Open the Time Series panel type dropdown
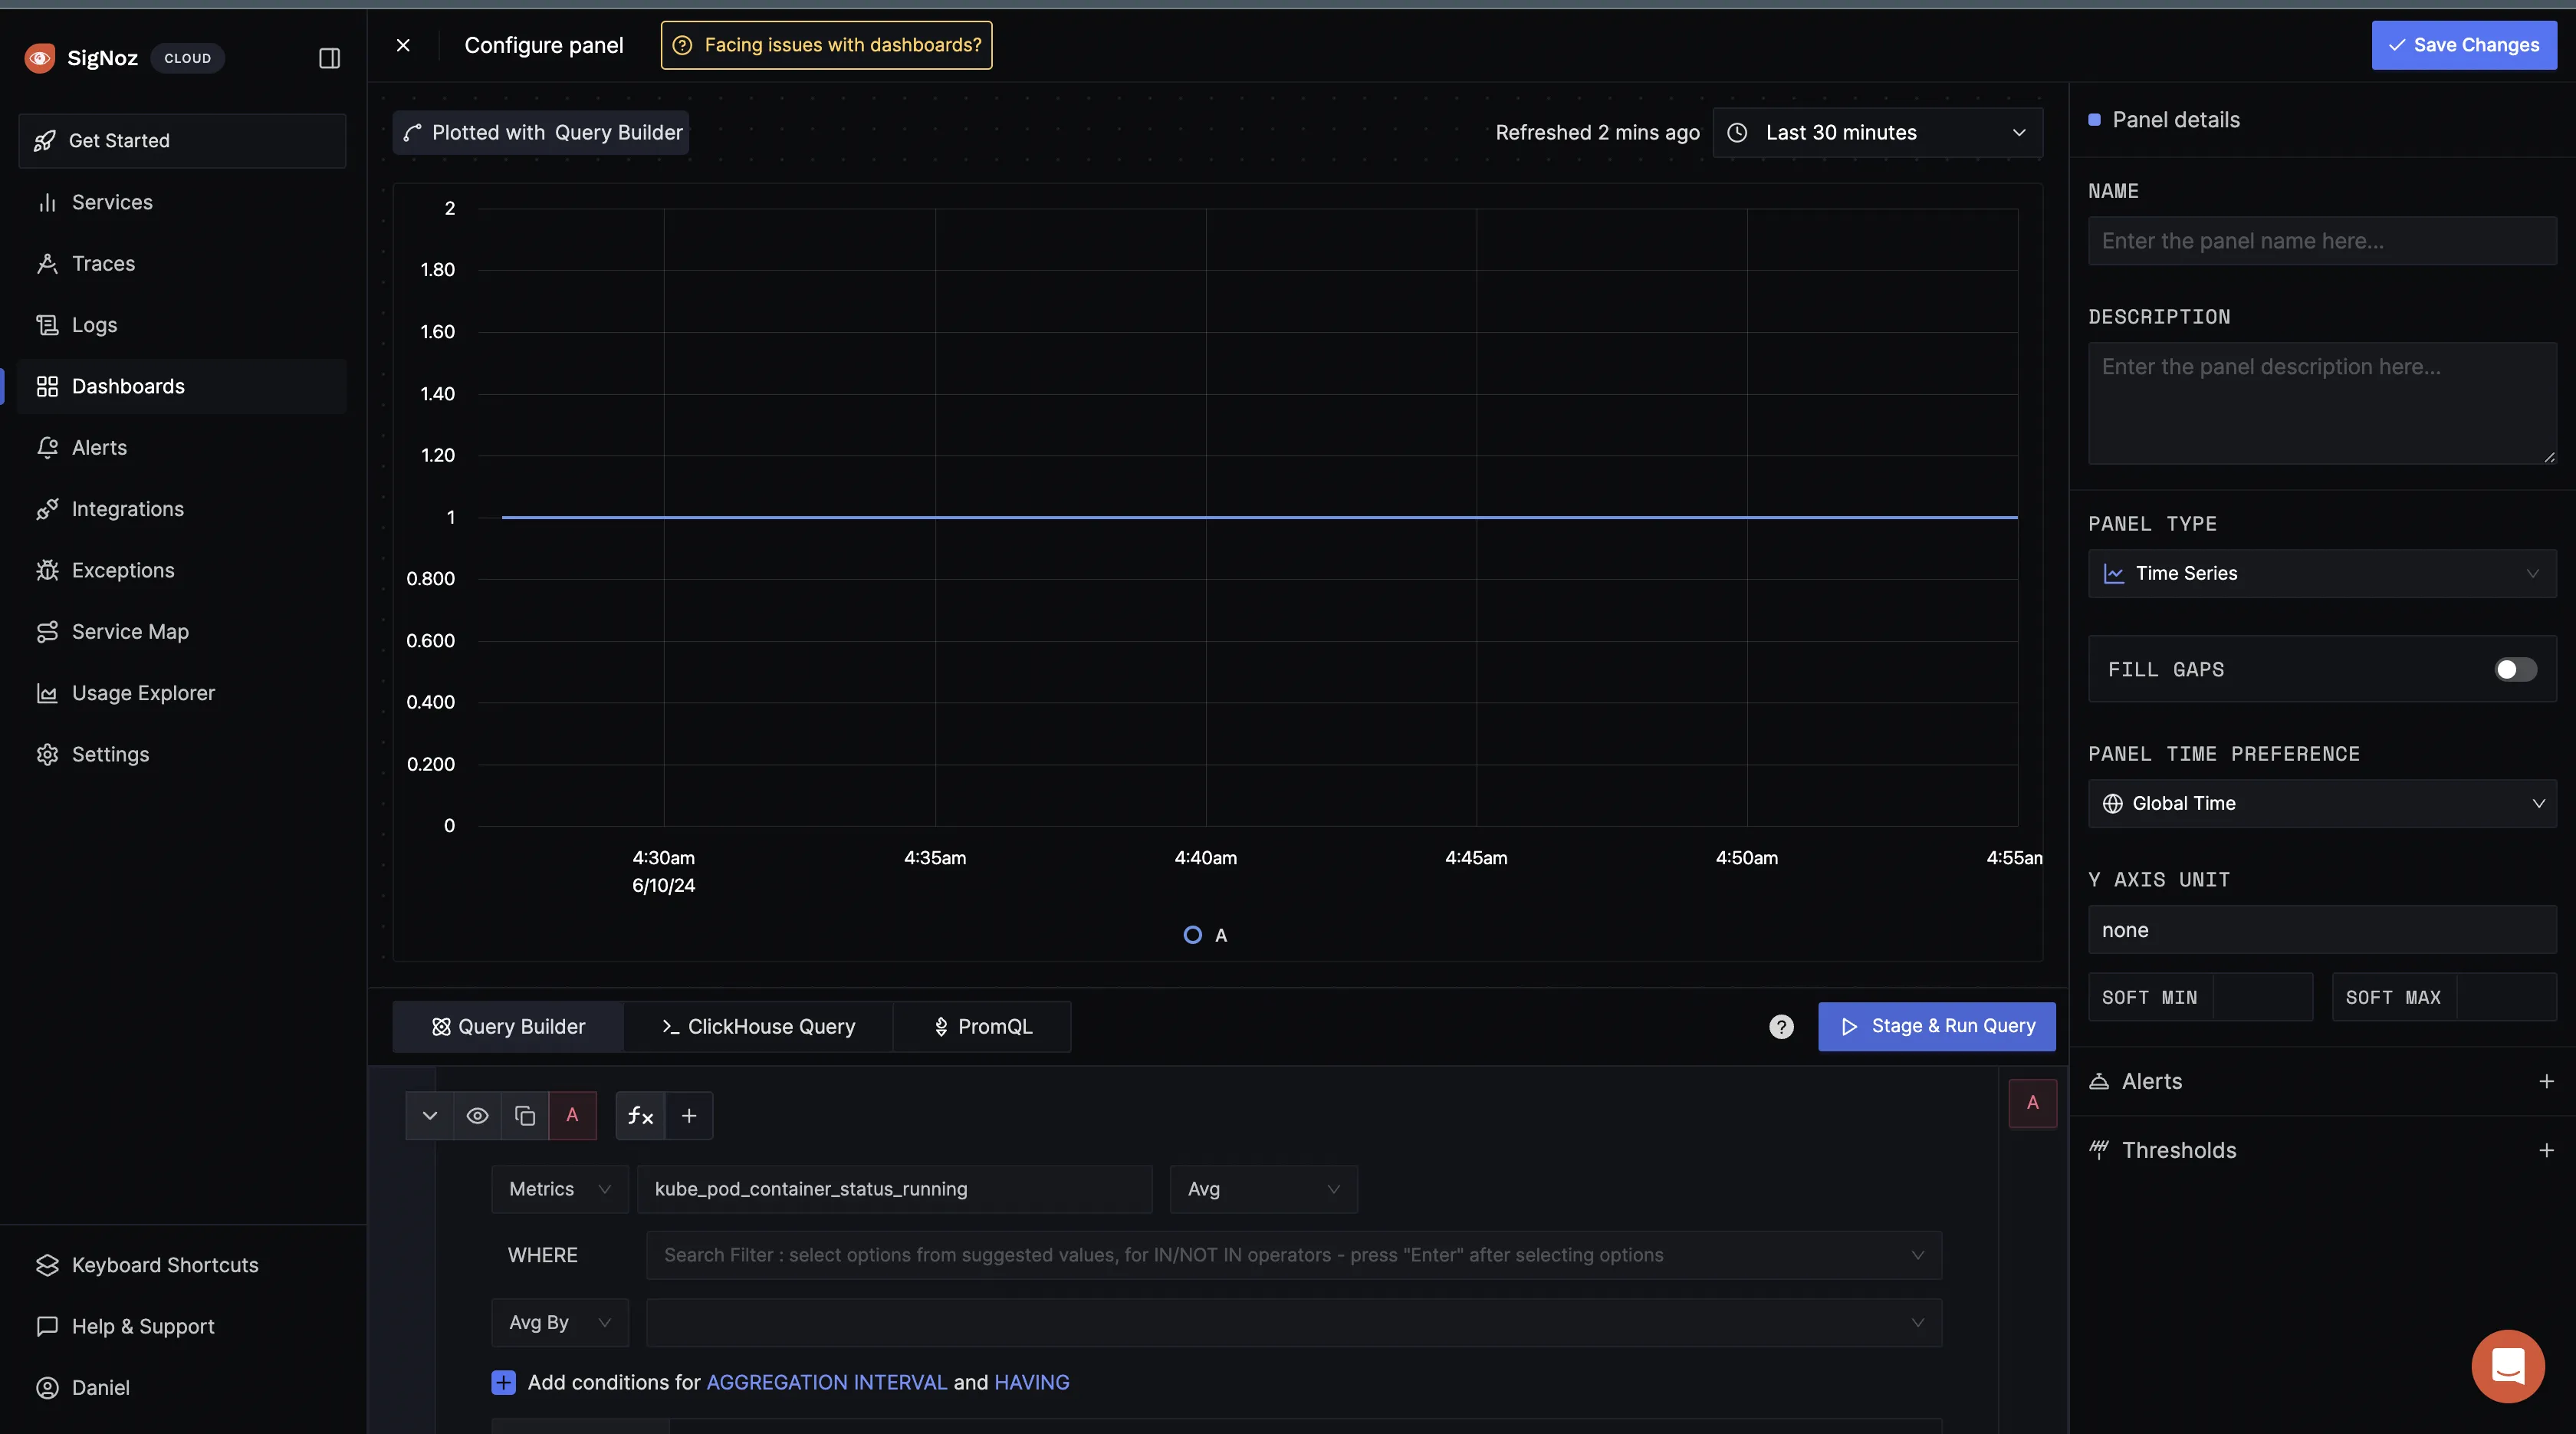The image size is (2576, 1434). click(x=2322, y=574)
